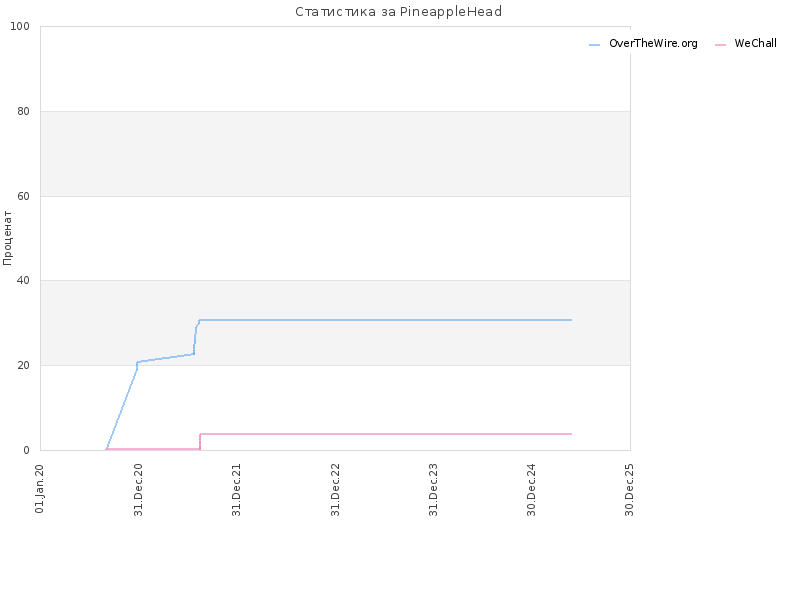Click the 30.Dec.24 x-axis date label
The image size is (800, 600).
click(x=531, y=490)
